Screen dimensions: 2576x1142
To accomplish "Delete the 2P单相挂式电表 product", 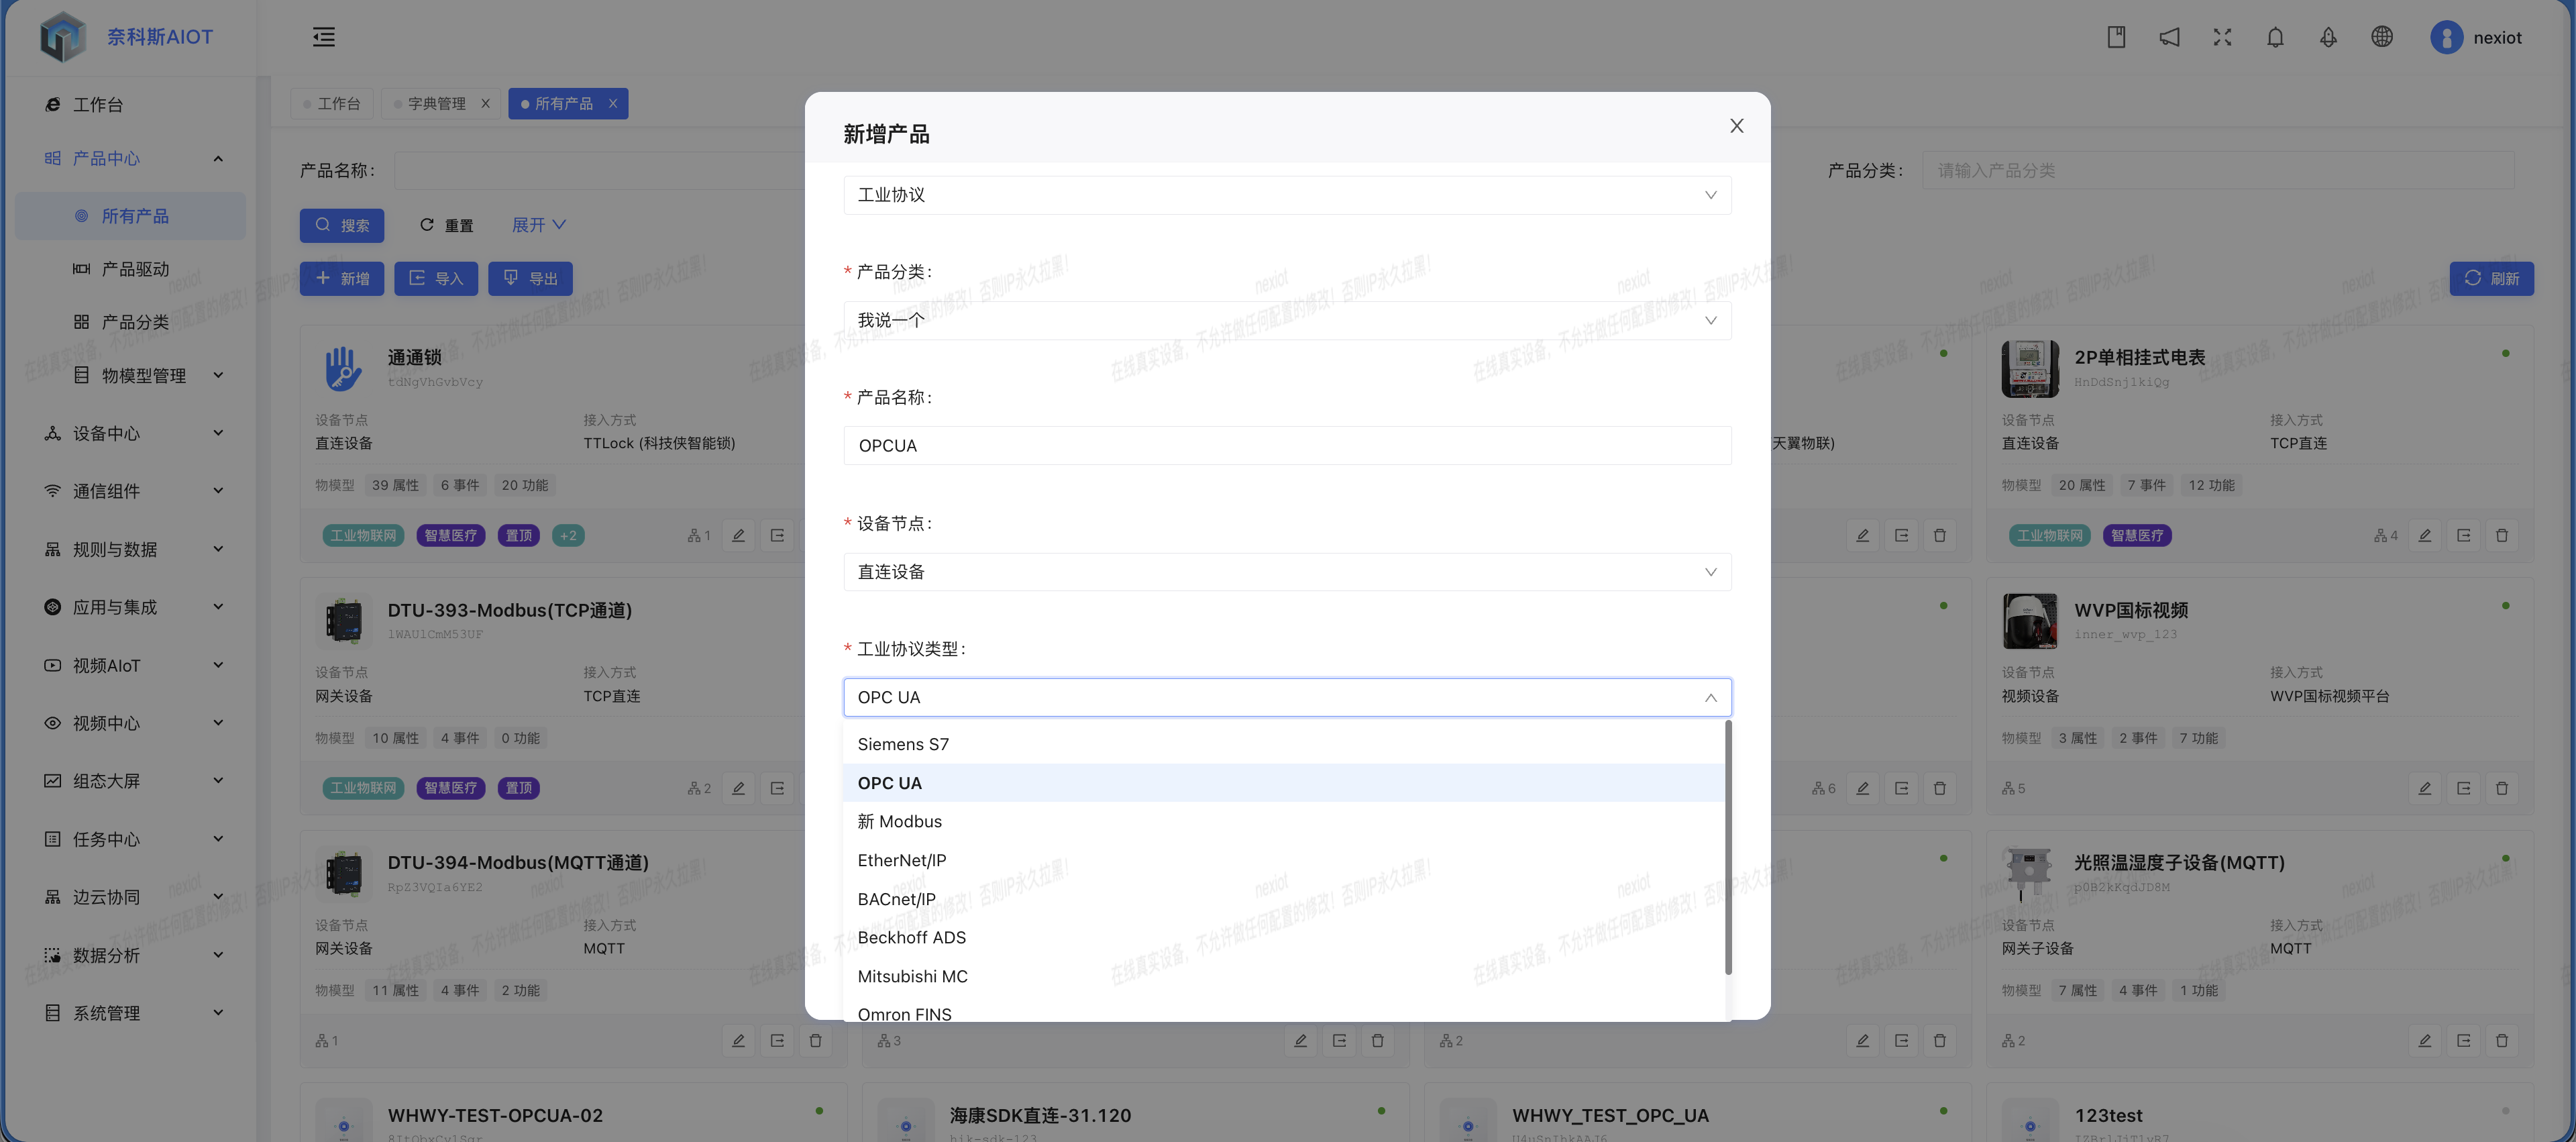I will point(2502,535).
